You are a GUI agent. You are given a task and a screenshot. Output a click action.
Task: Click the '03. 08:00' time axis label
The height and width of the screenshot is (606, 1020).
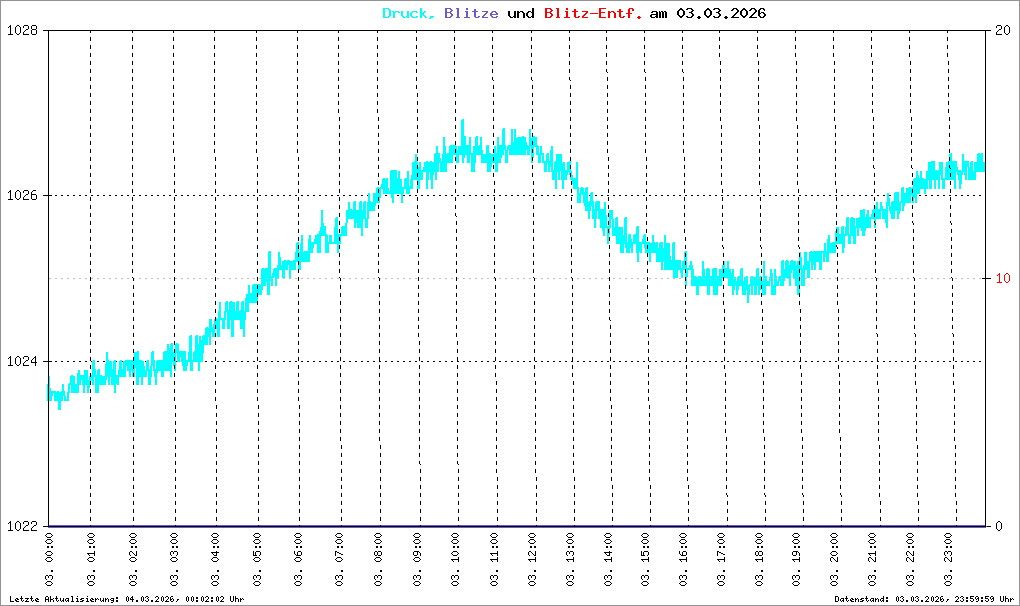tap(378, 560)
